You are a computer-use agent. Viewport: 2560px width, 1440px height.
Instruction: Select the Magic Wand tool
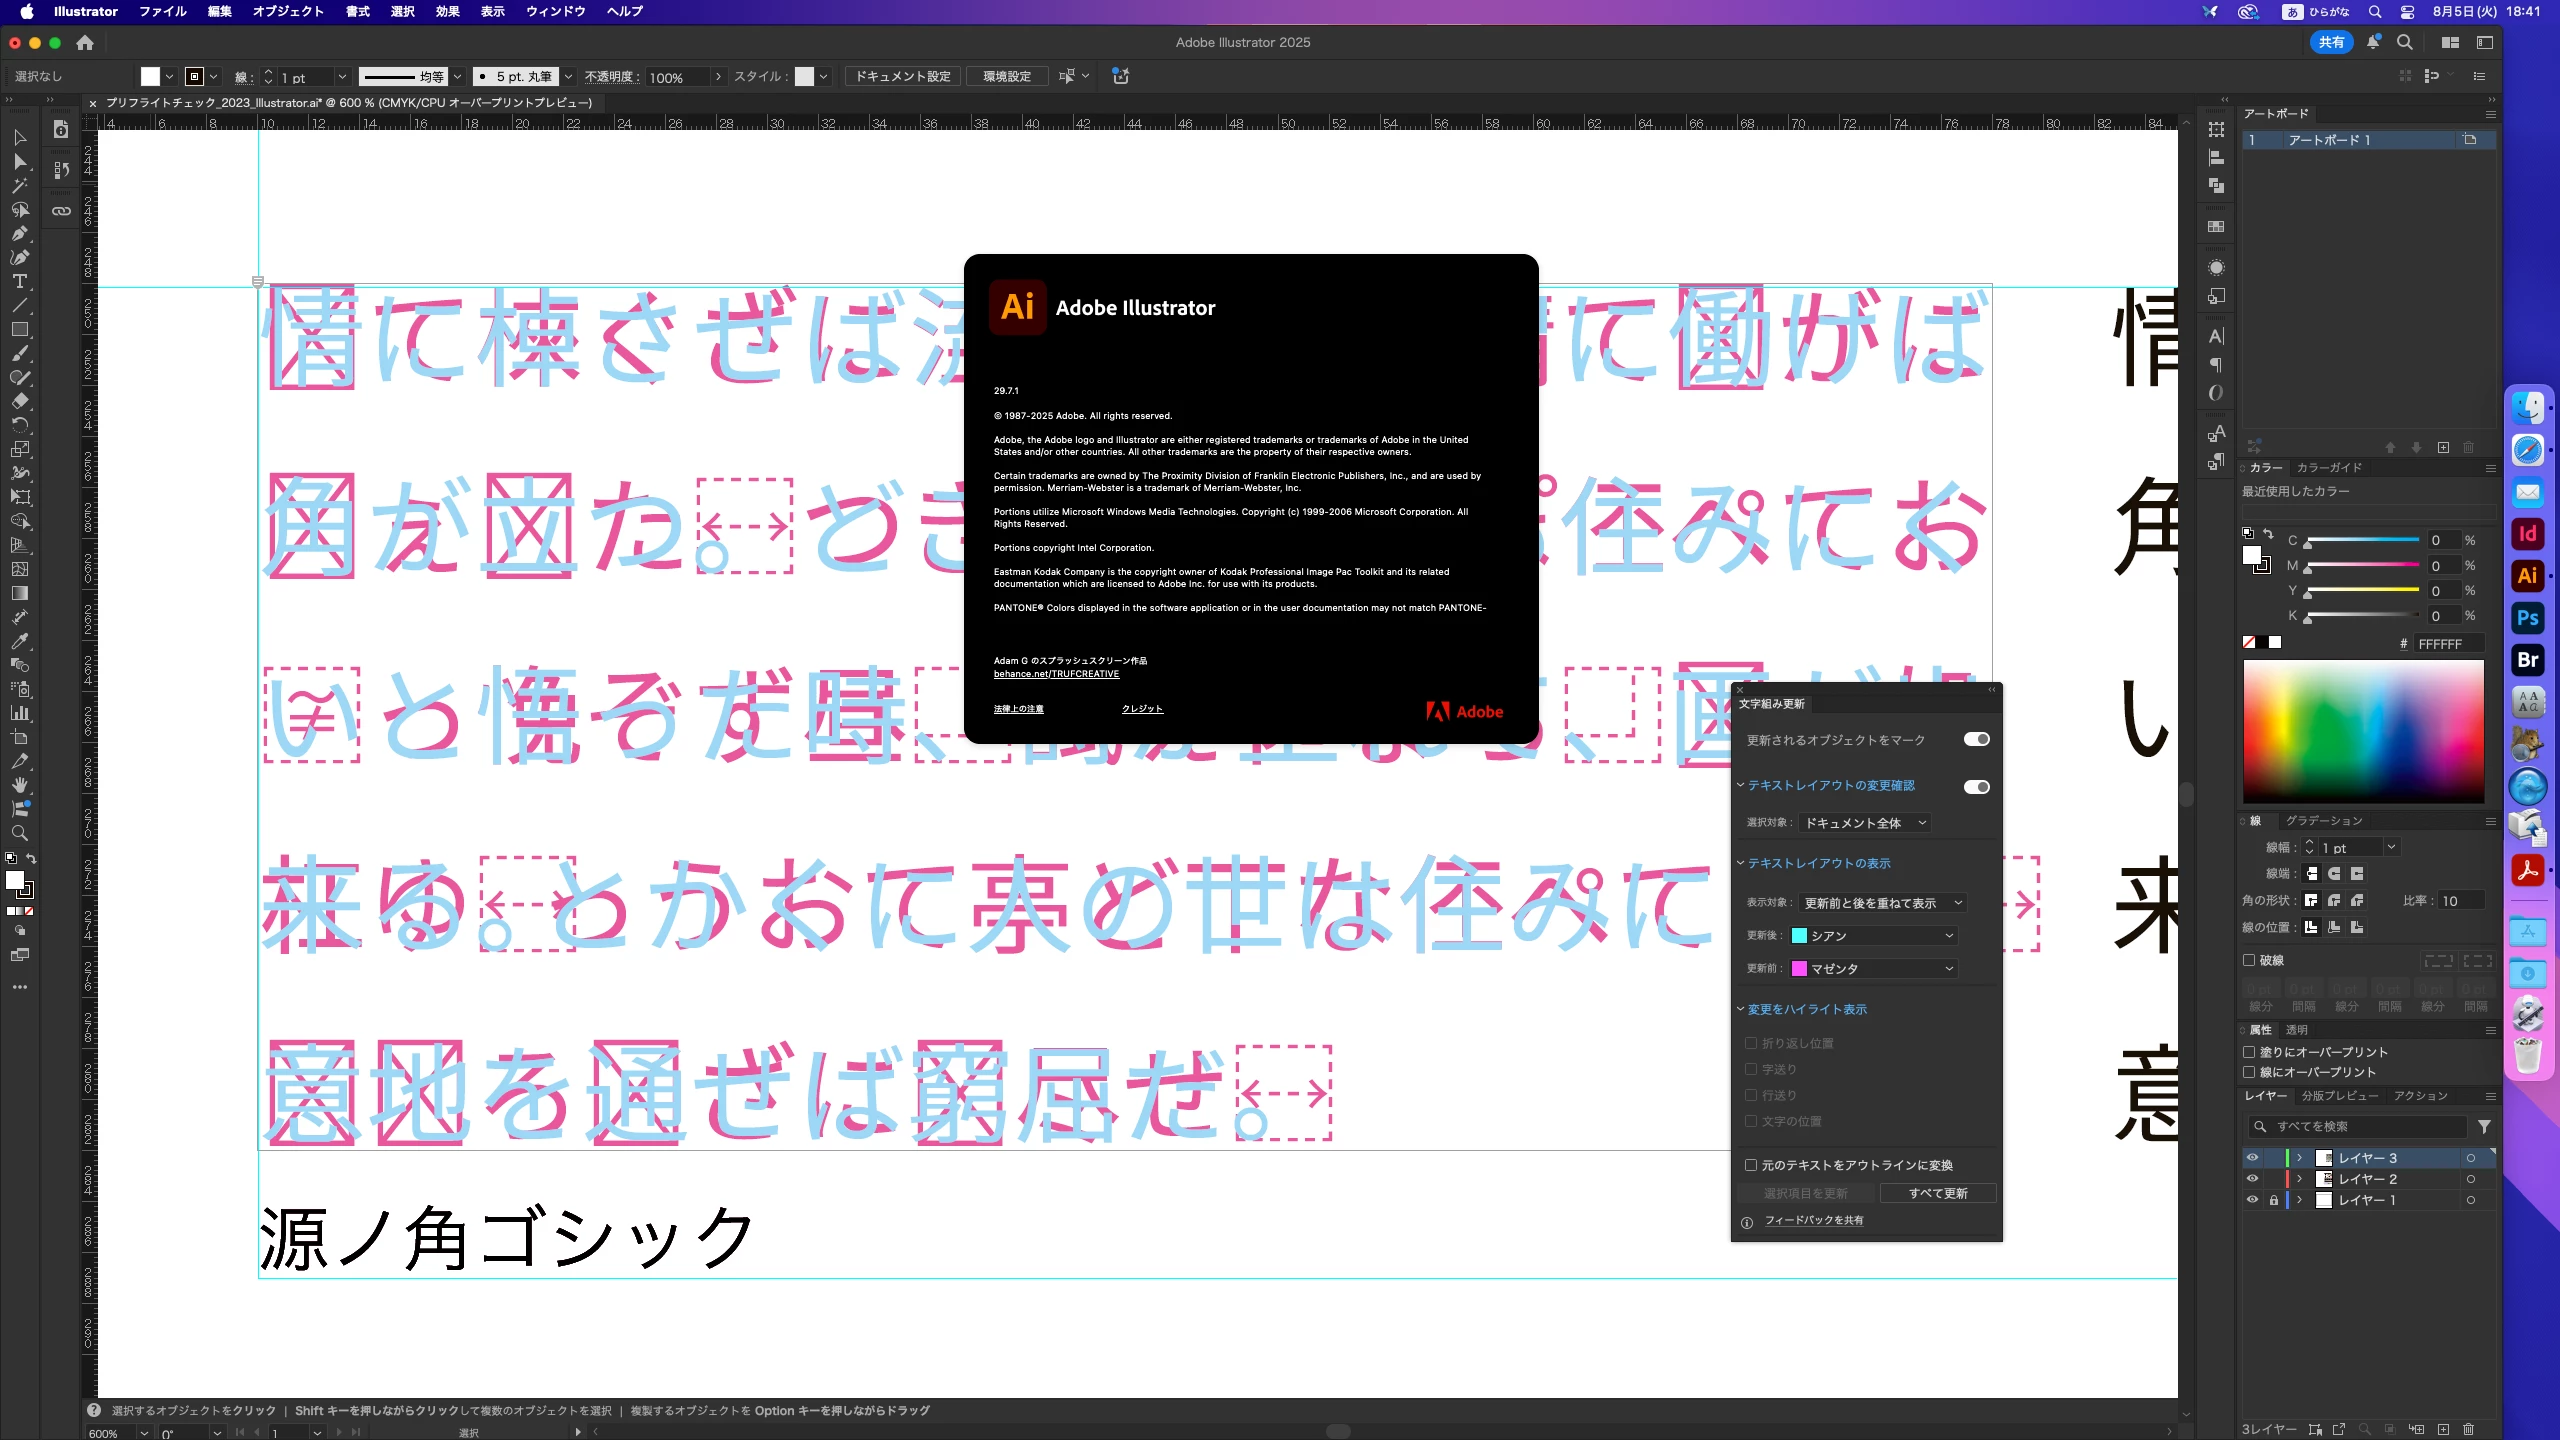point(19,185)
